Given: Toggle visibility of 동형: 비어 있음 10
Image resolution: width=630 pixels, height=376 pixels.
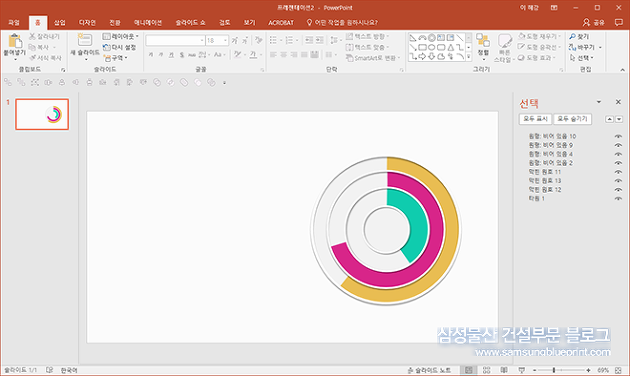Looking at the screenshot, I should click(618, 136).
